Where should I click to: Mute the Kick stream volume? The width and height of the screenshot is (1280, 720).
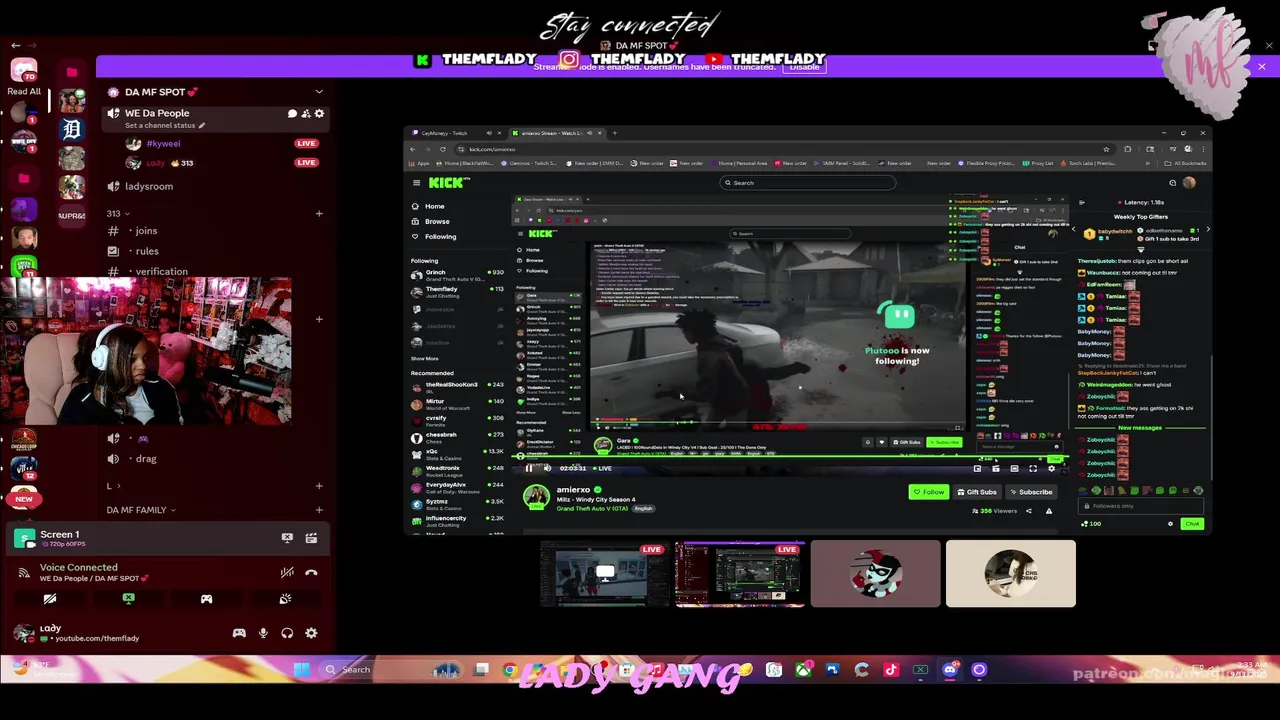click(547, 468)
